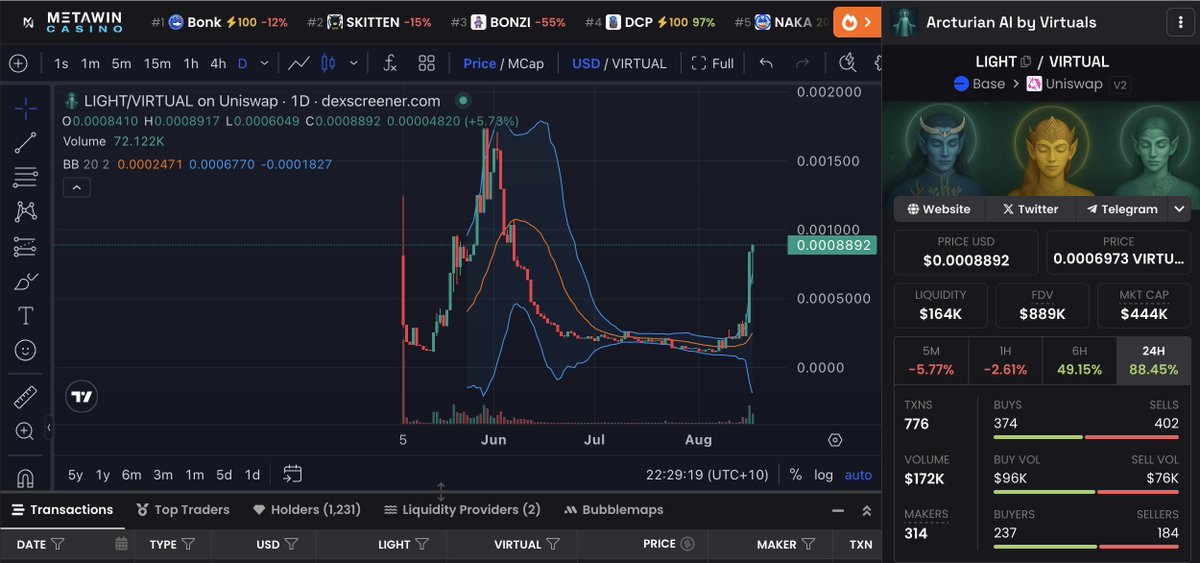
Task: Open the indicators fx menu
Action: click(x=390, y=63)
